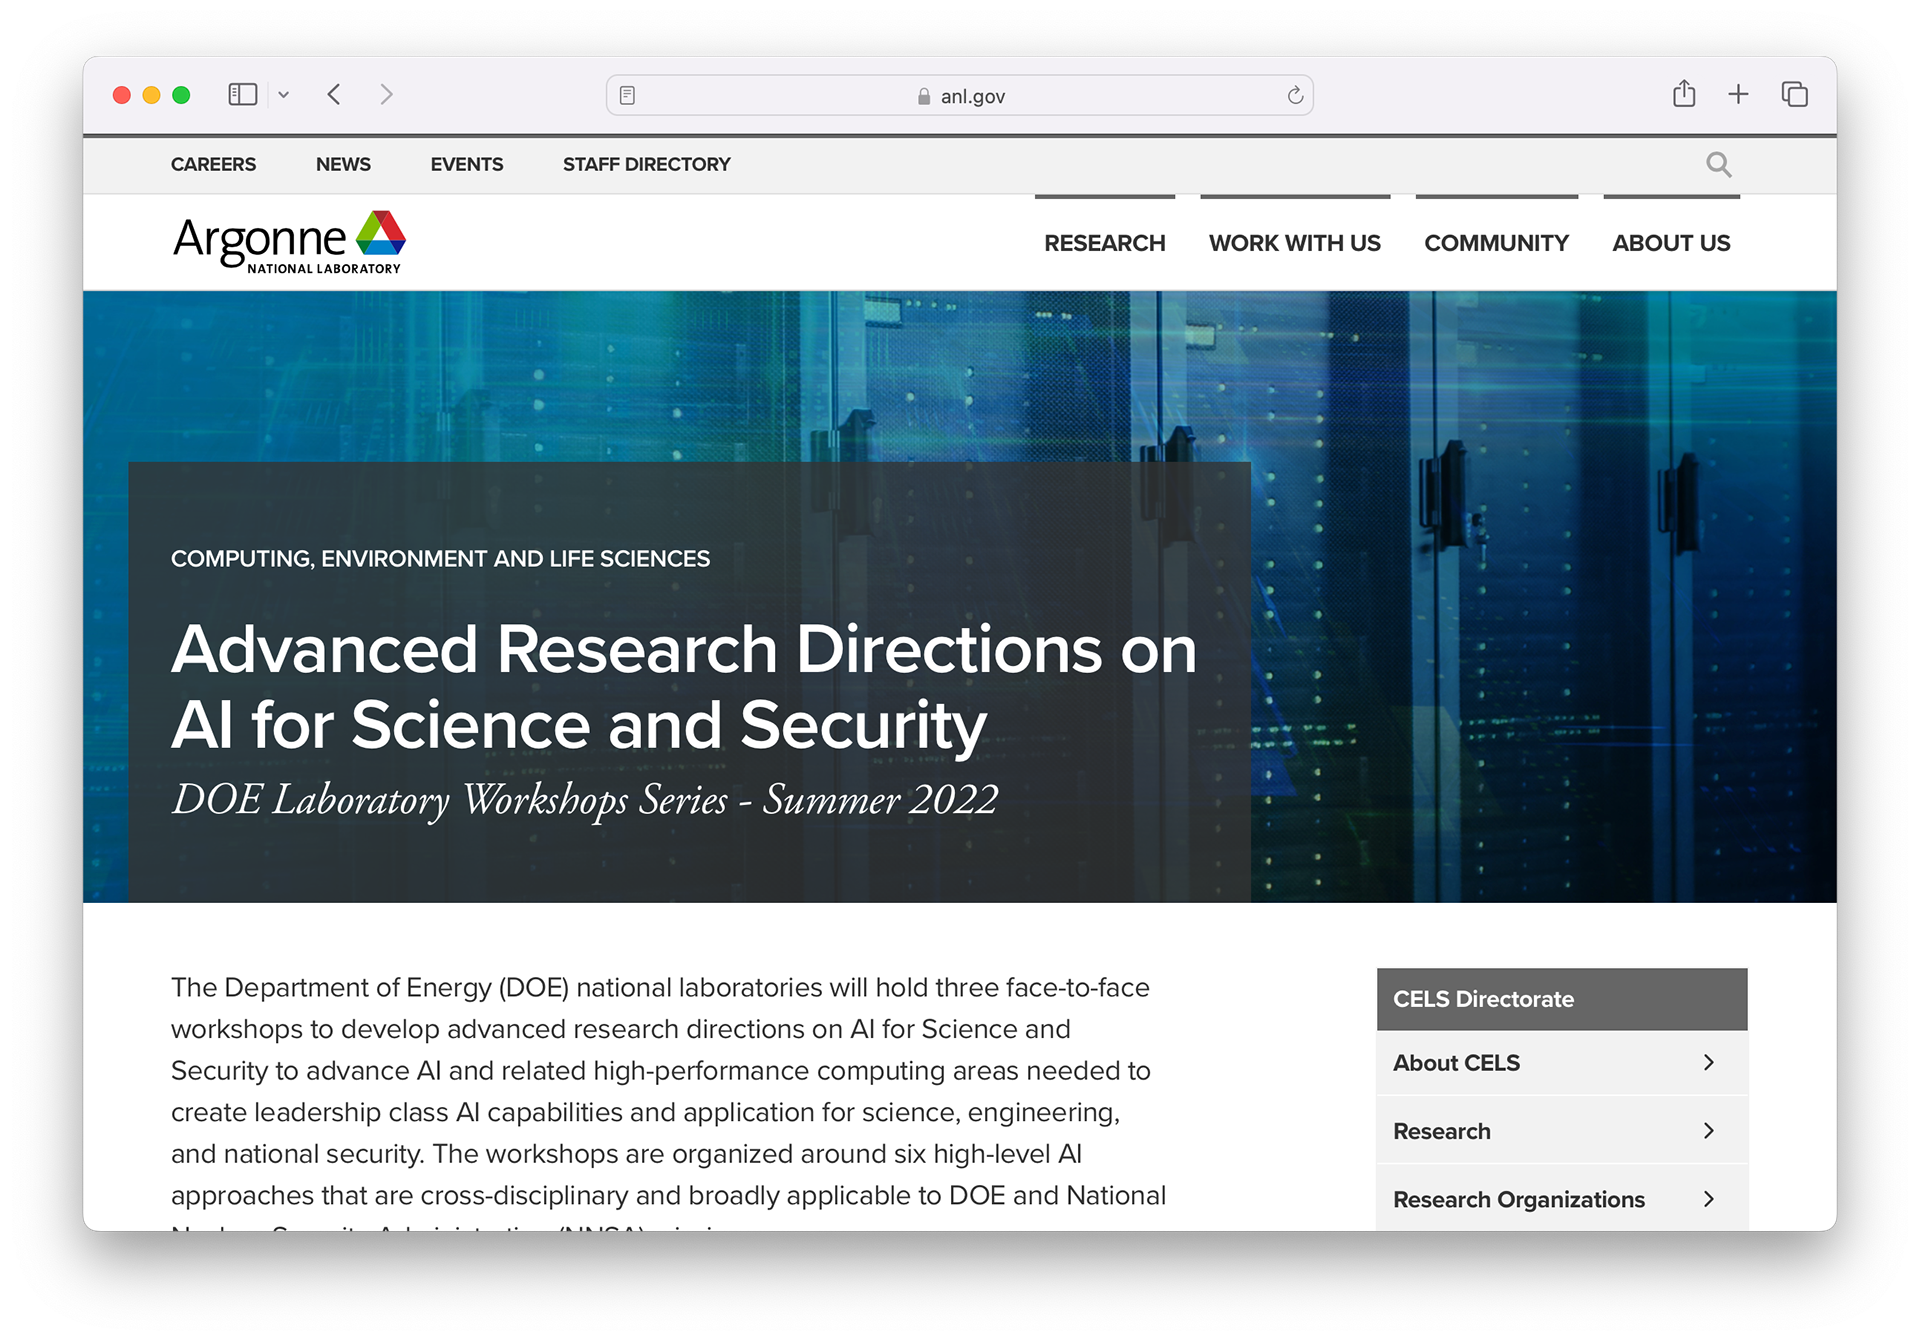
Task: Reload the page with refresh icon
Action: [1295, 96]
